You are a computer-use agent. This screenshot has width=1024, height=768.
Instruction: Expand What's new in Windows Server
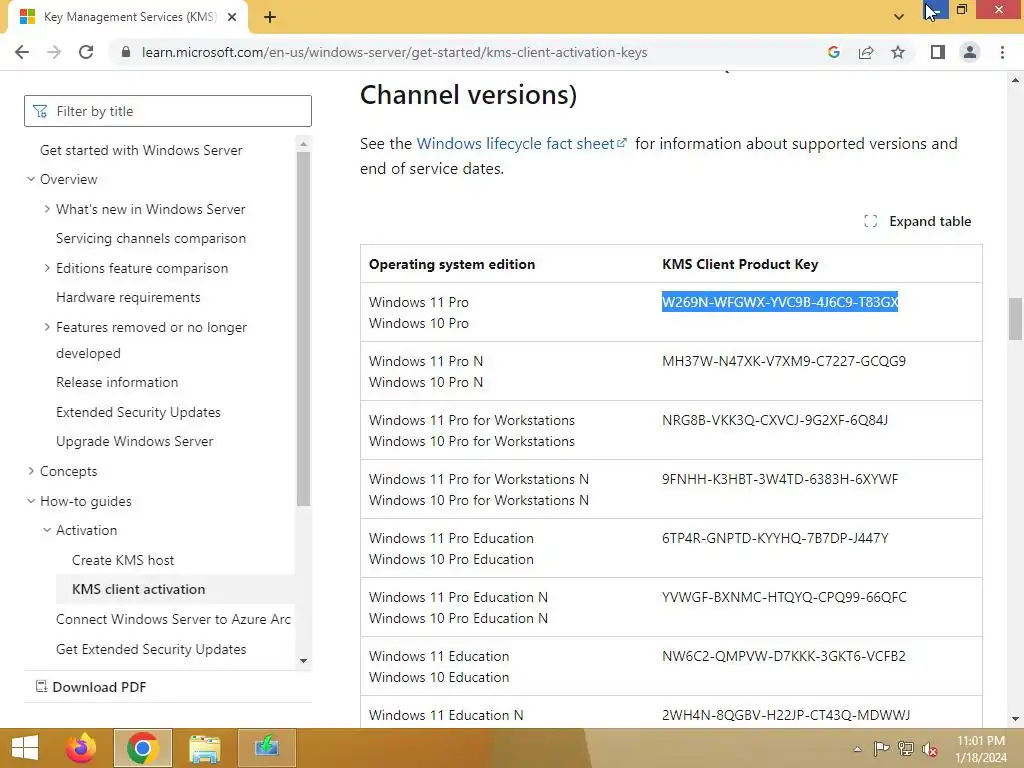(x=47, y=209)
